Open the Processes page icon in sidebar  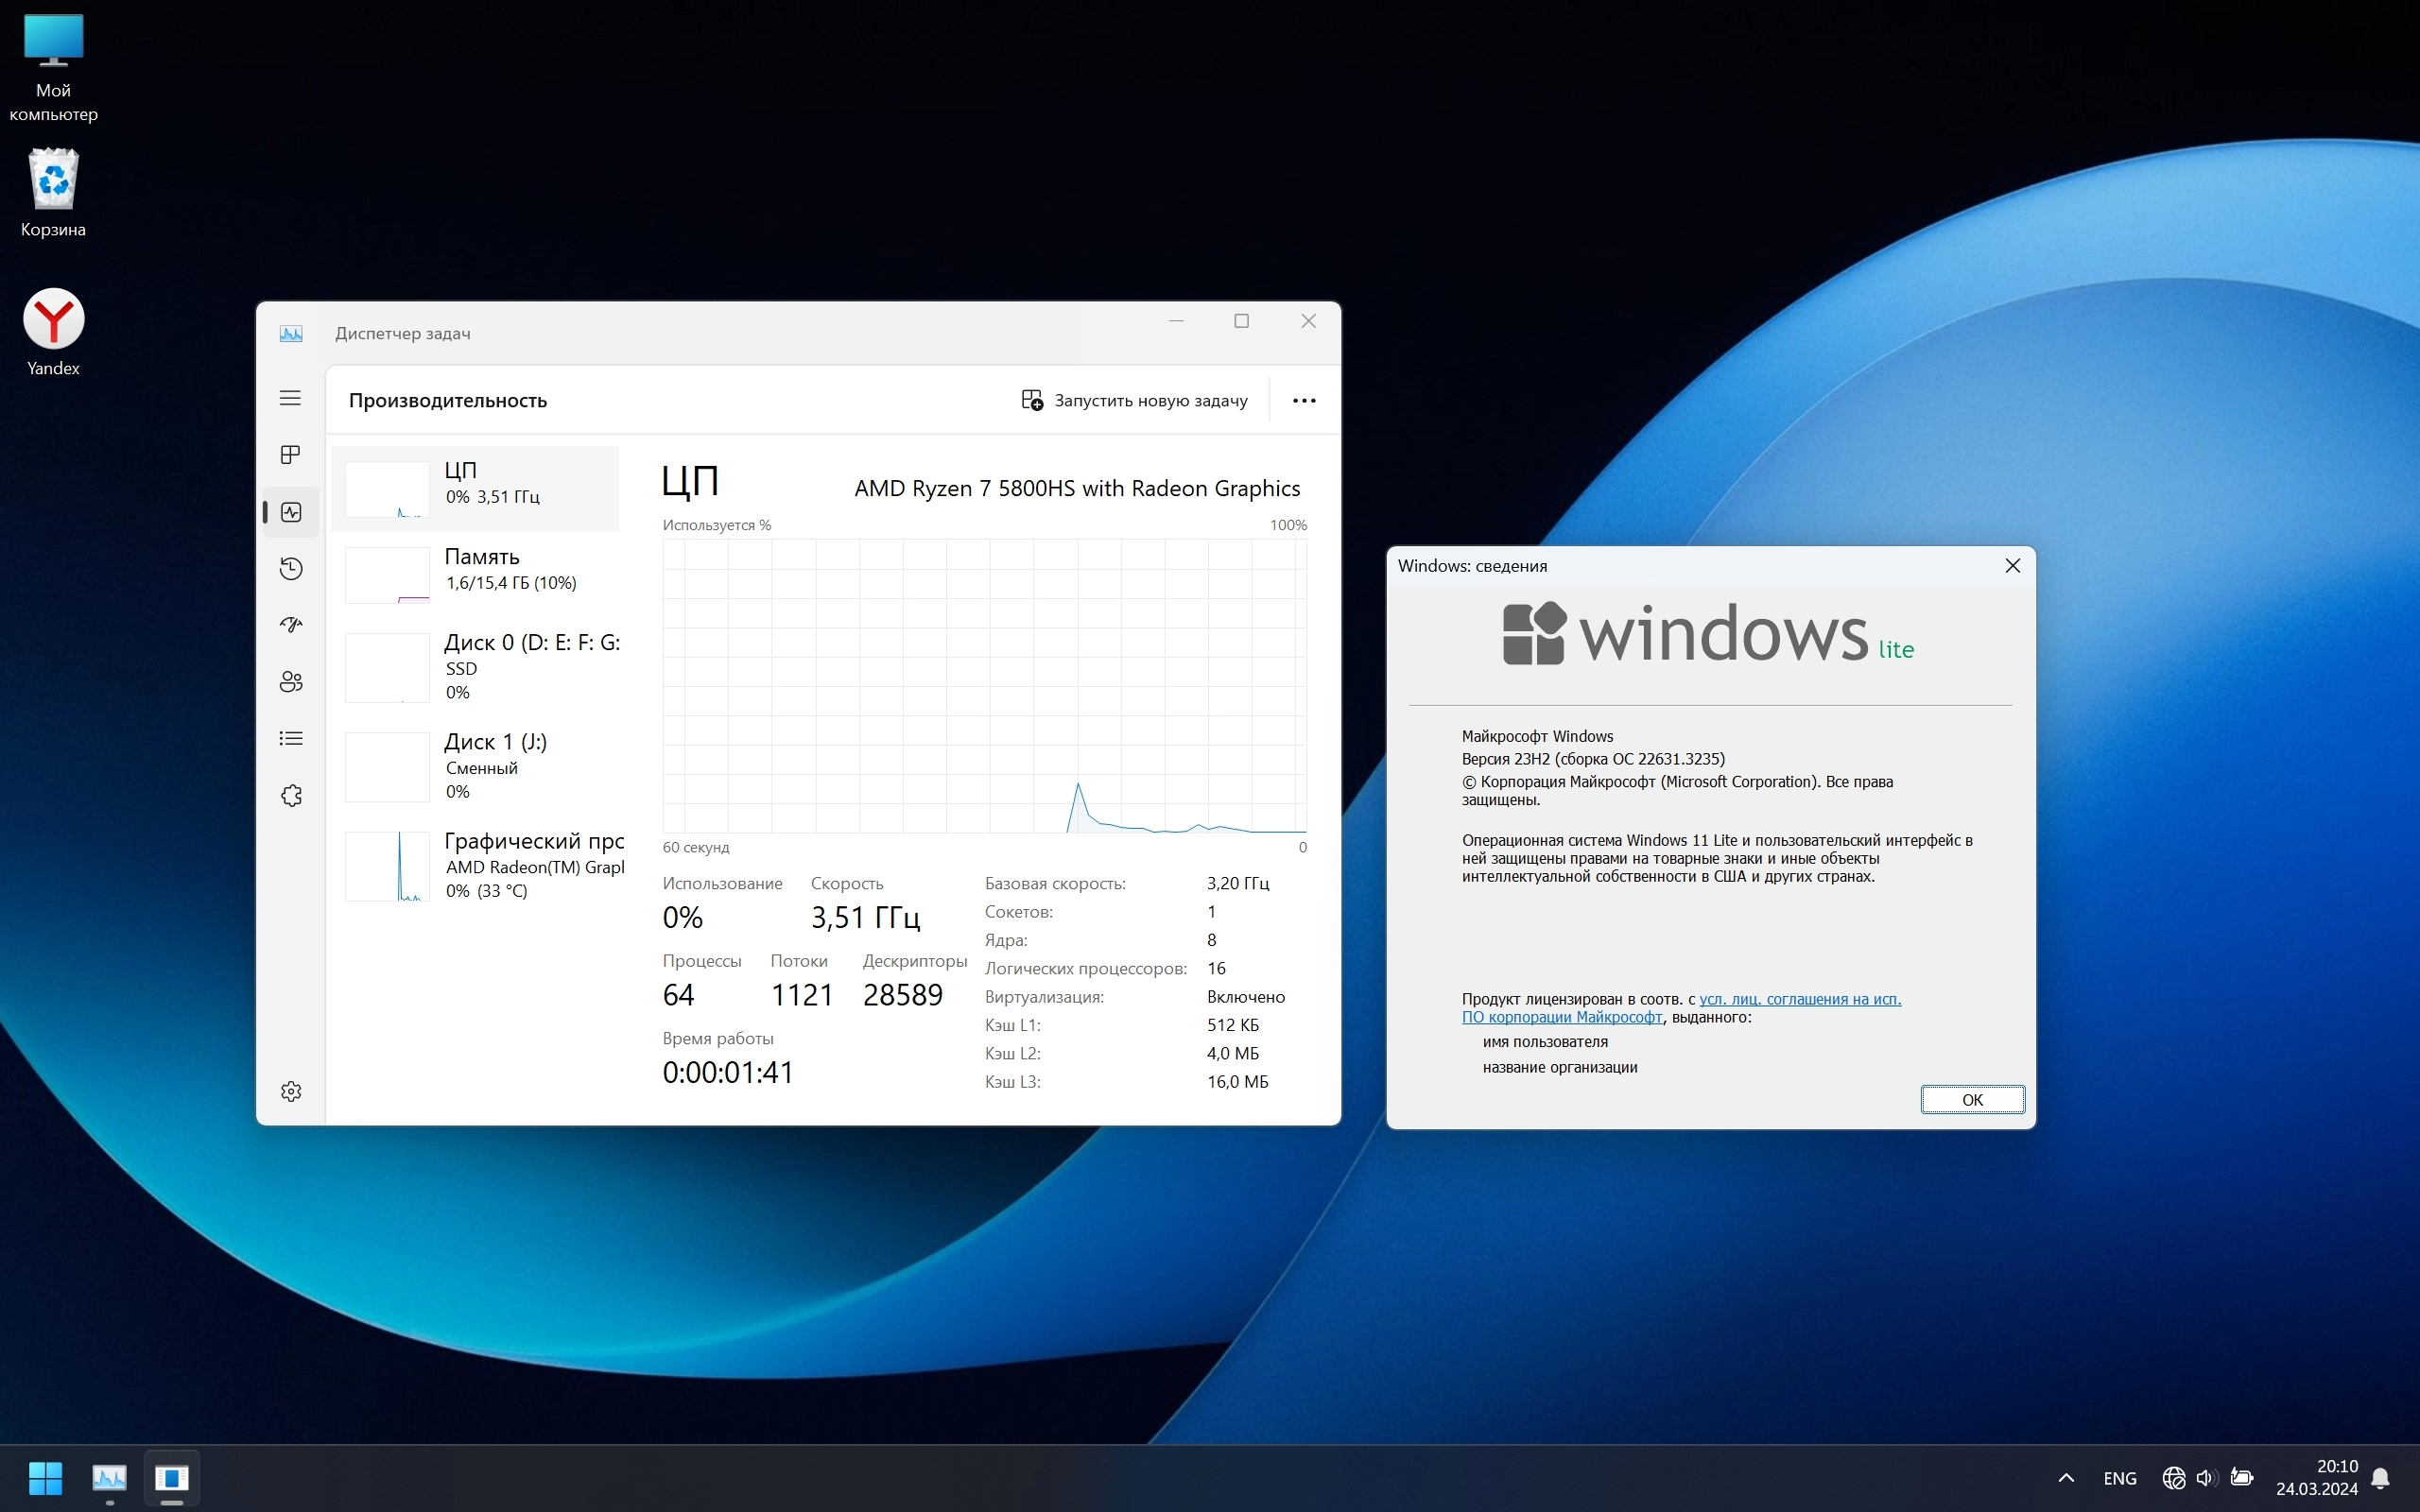[290, 455]
